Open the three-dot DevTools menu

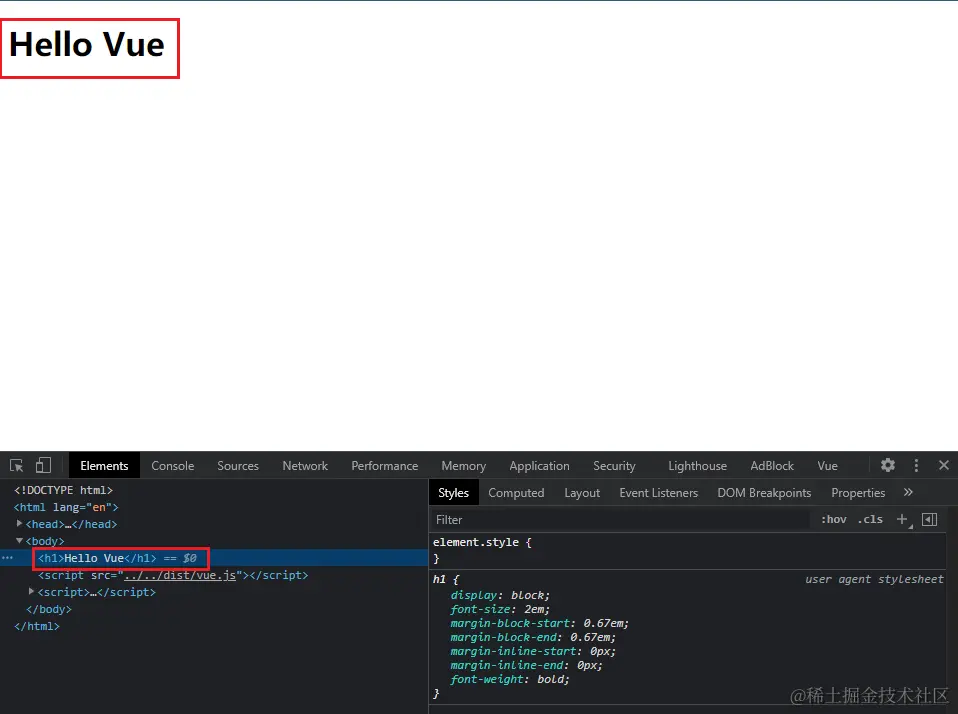pos(916,465)
